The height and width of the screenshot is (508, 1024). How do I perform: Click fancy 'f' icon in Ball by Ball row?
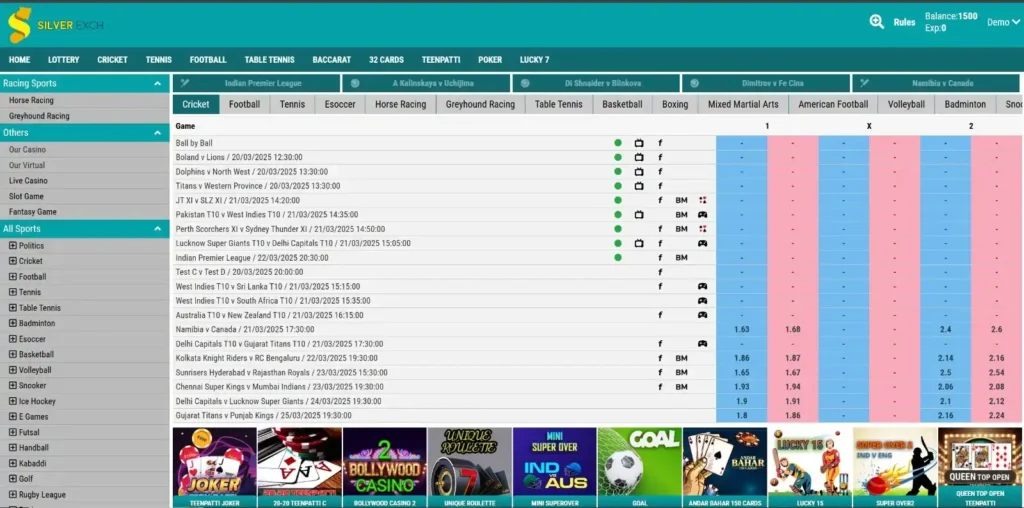point(660,143)
